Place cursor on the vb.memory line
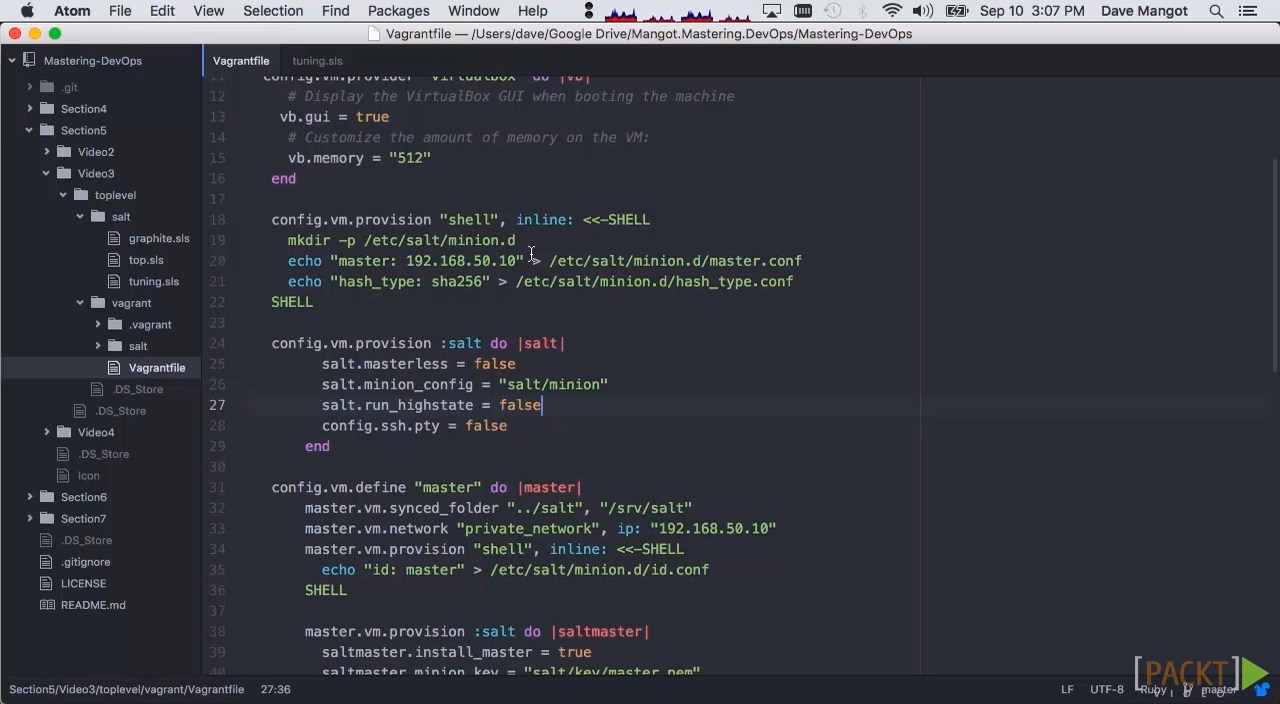The width and height of the screenshot is (1280, 704). coord(359,158)
